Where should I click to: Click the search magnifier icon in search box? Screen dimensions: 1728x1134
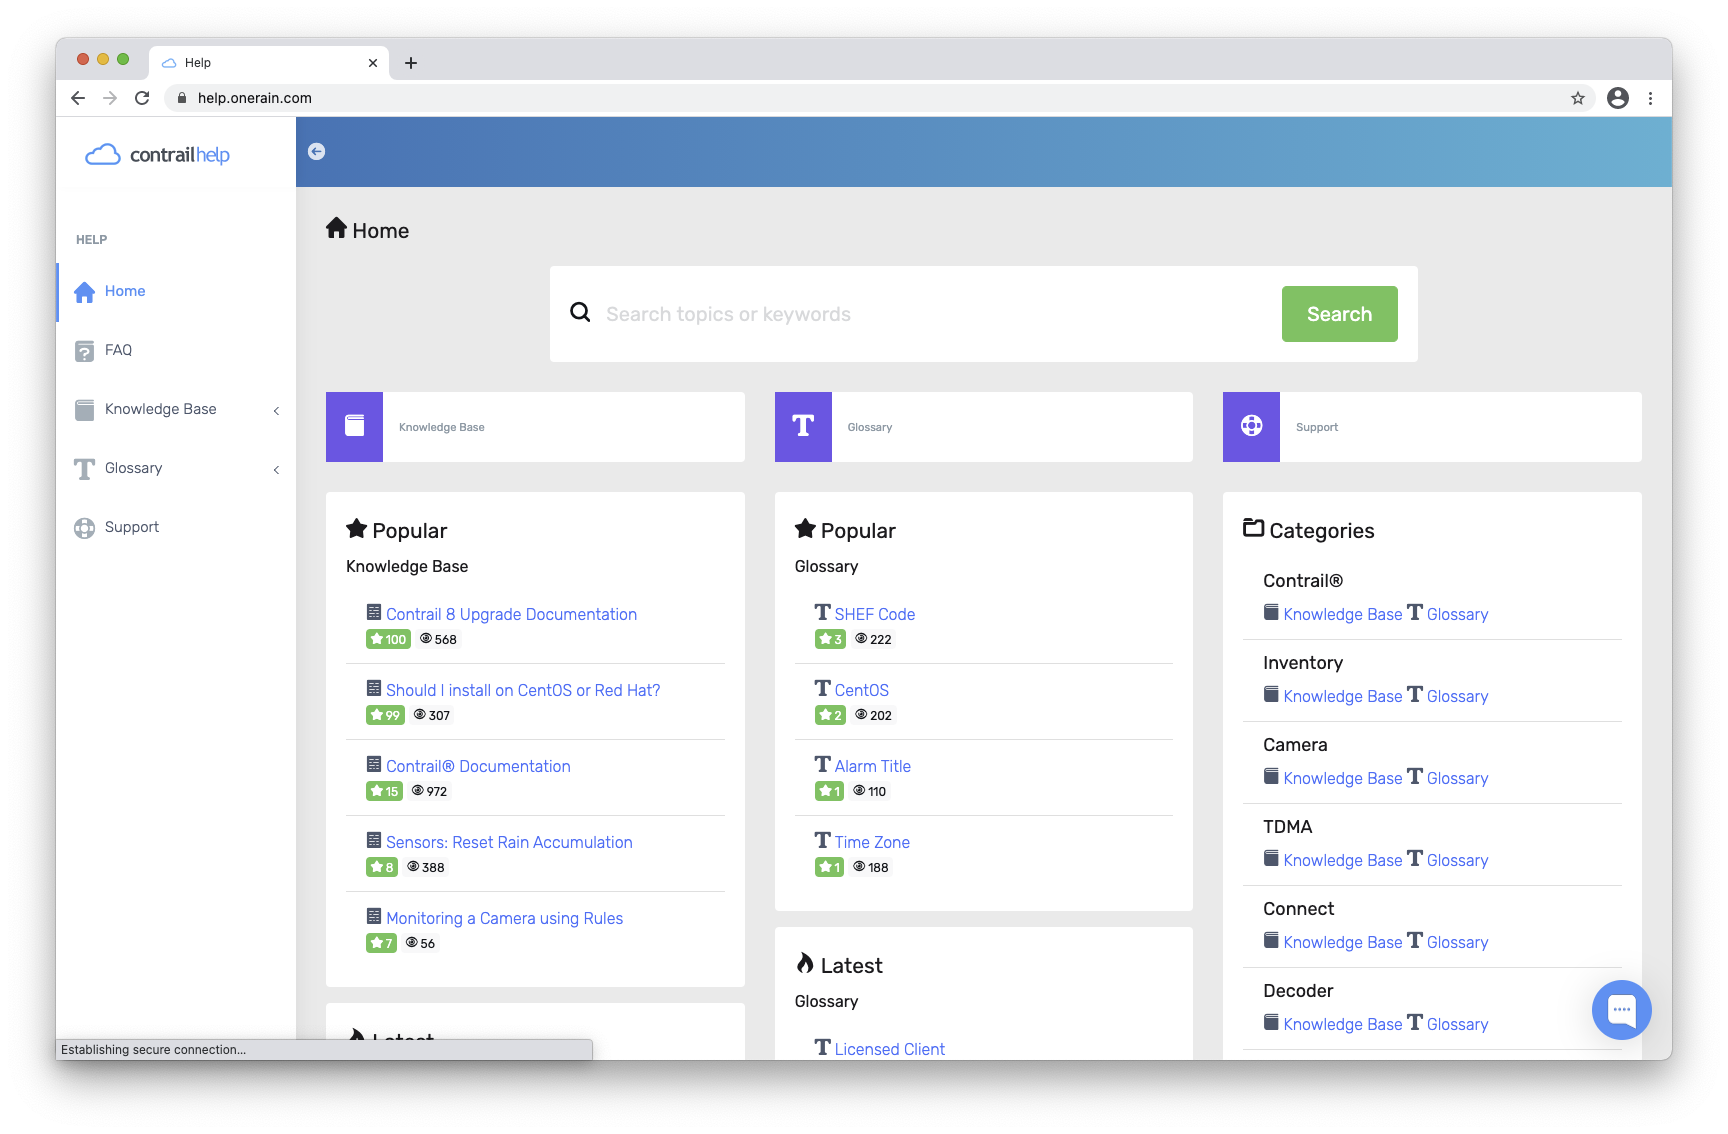pyautogui.click(x=580, y=312)
